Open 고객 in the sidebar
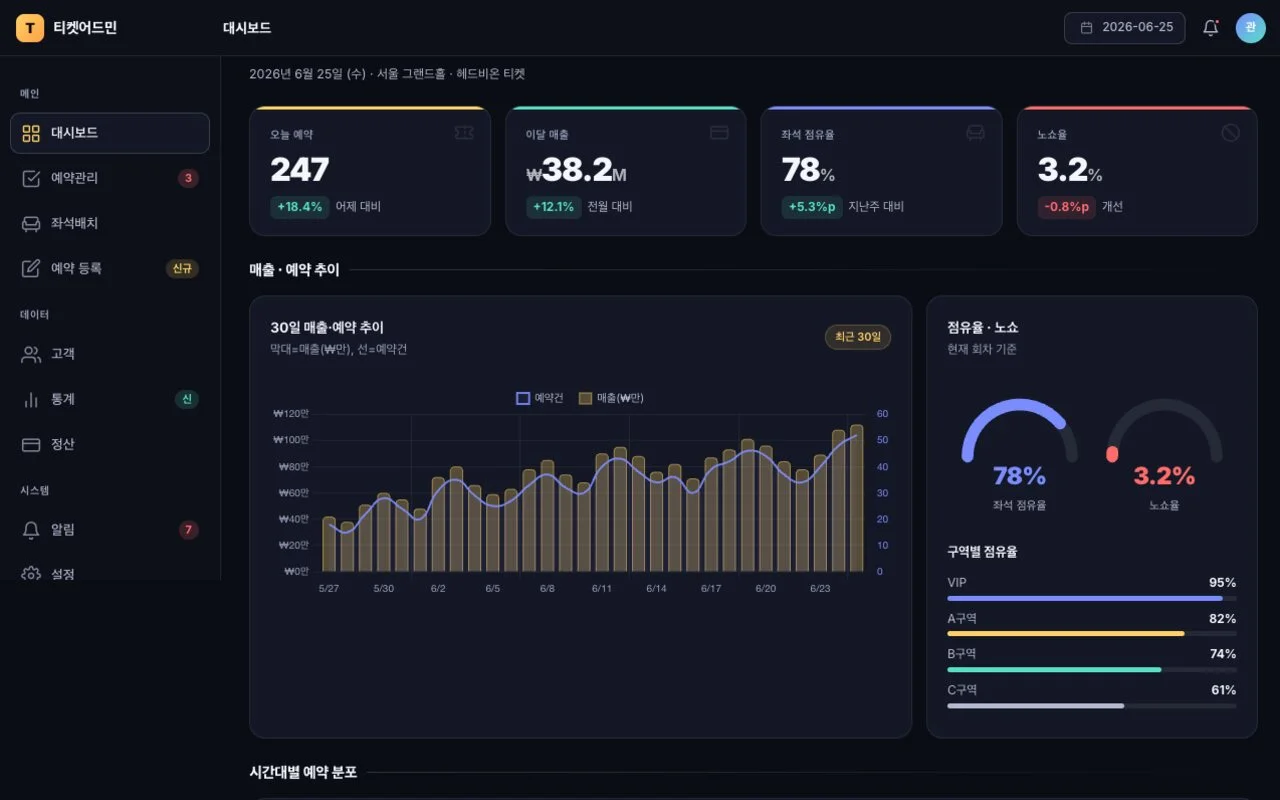Viewport: 1280px width, 800px height. coord(110,354)
